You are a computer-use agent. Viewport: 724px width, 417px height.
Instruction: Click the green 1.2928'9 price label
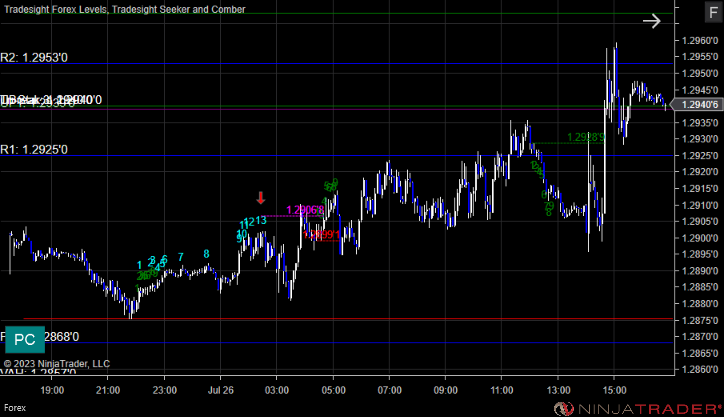[586, 137]
